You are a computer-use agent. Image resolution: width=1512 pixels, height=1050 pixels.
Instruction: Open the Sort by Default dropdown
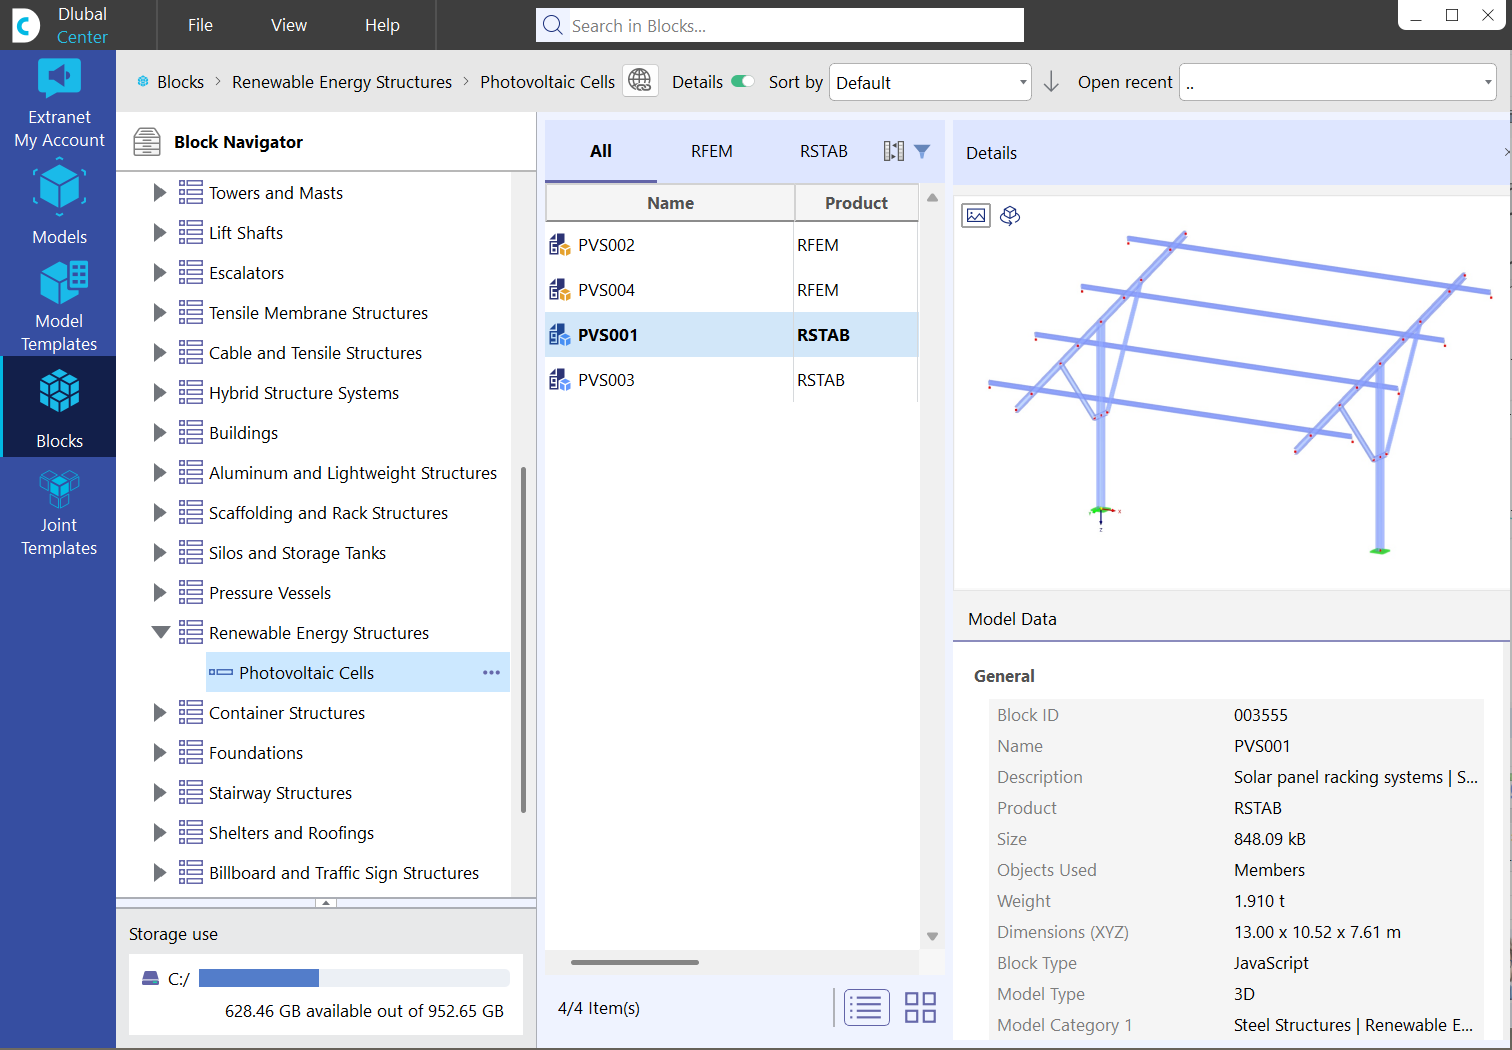click(x=929, y=81)
